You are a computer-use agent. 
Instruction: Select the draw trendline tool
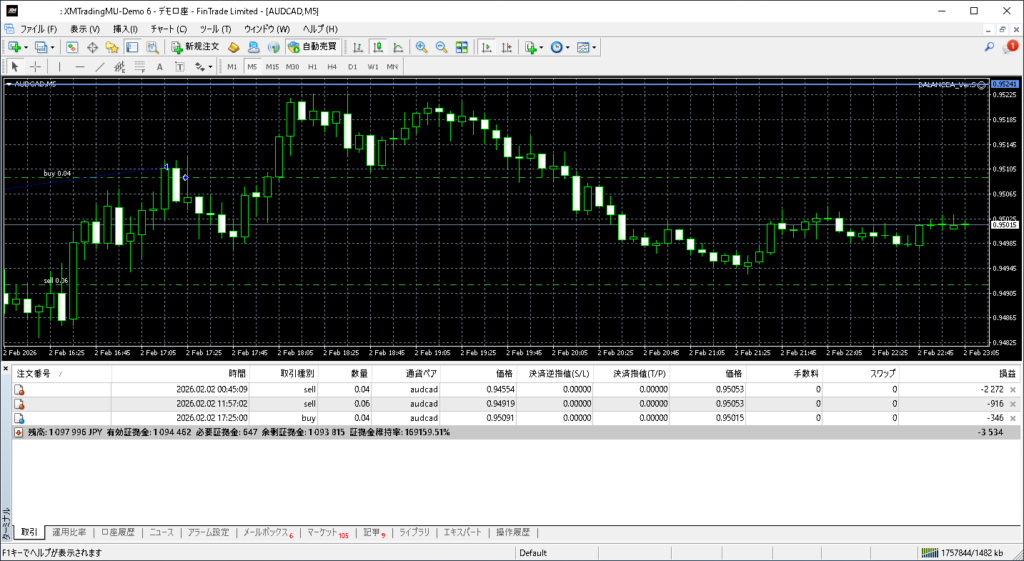(100, 67)
